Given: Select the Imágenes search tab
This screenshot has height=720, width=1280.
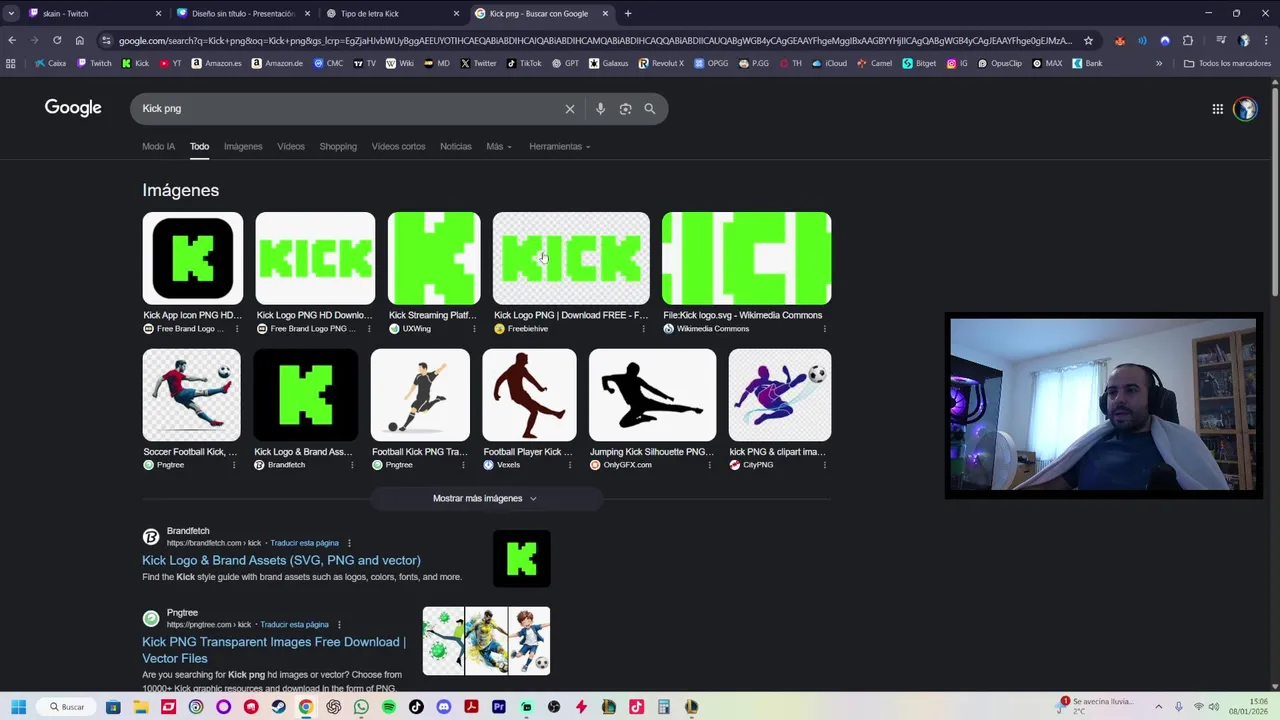Looking at the screenshot, I should (243, 146).
